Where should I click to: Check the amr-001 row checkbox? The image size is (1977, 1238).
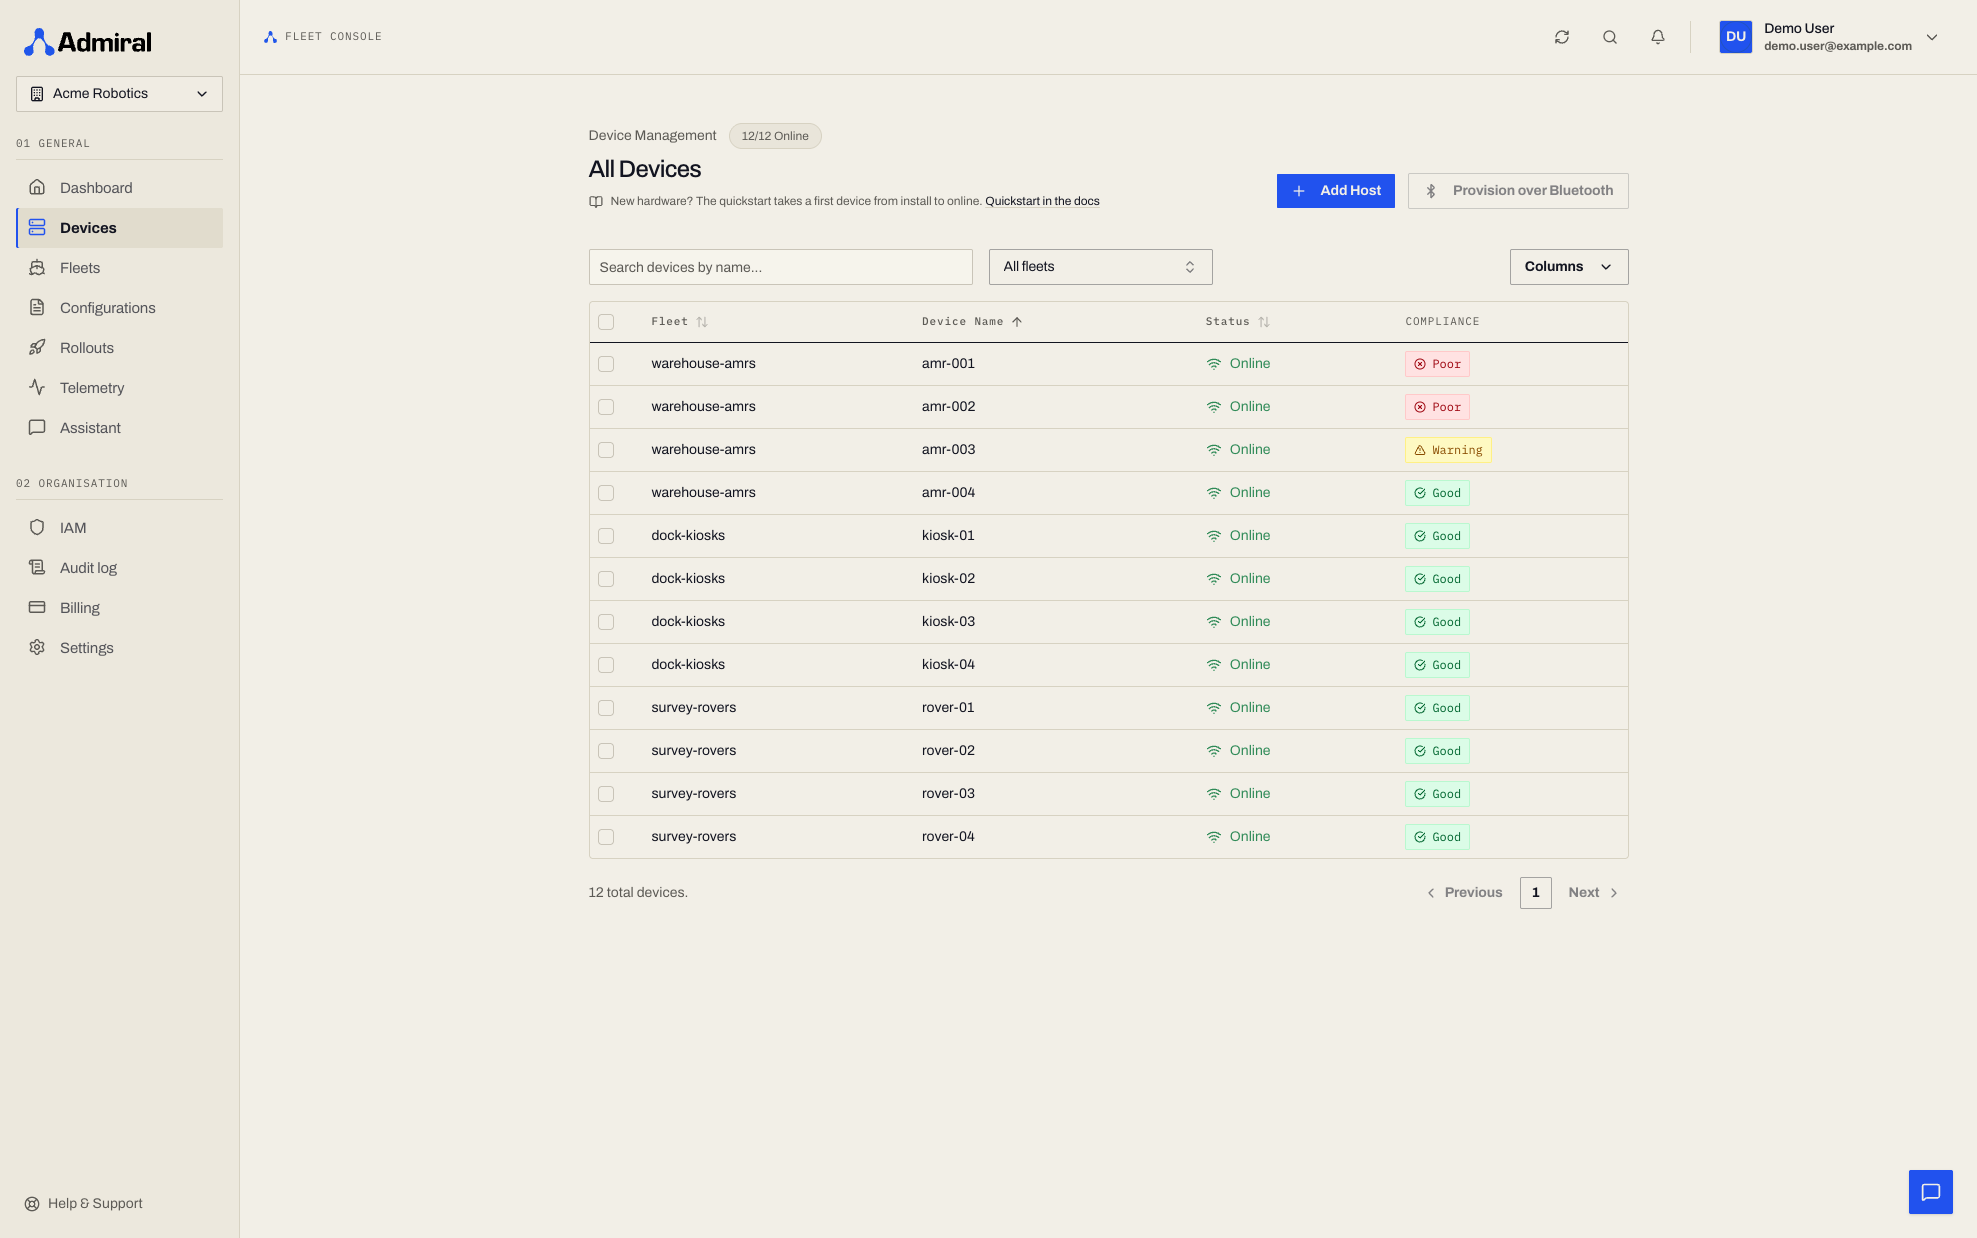click(x=606, y=364)
